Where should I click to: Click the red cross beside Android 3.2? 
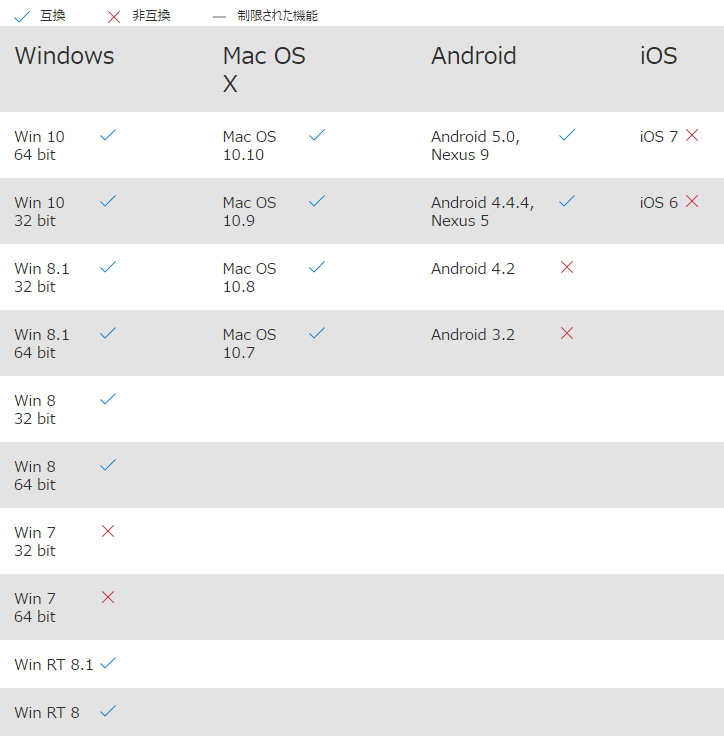(x=567, y=333)
